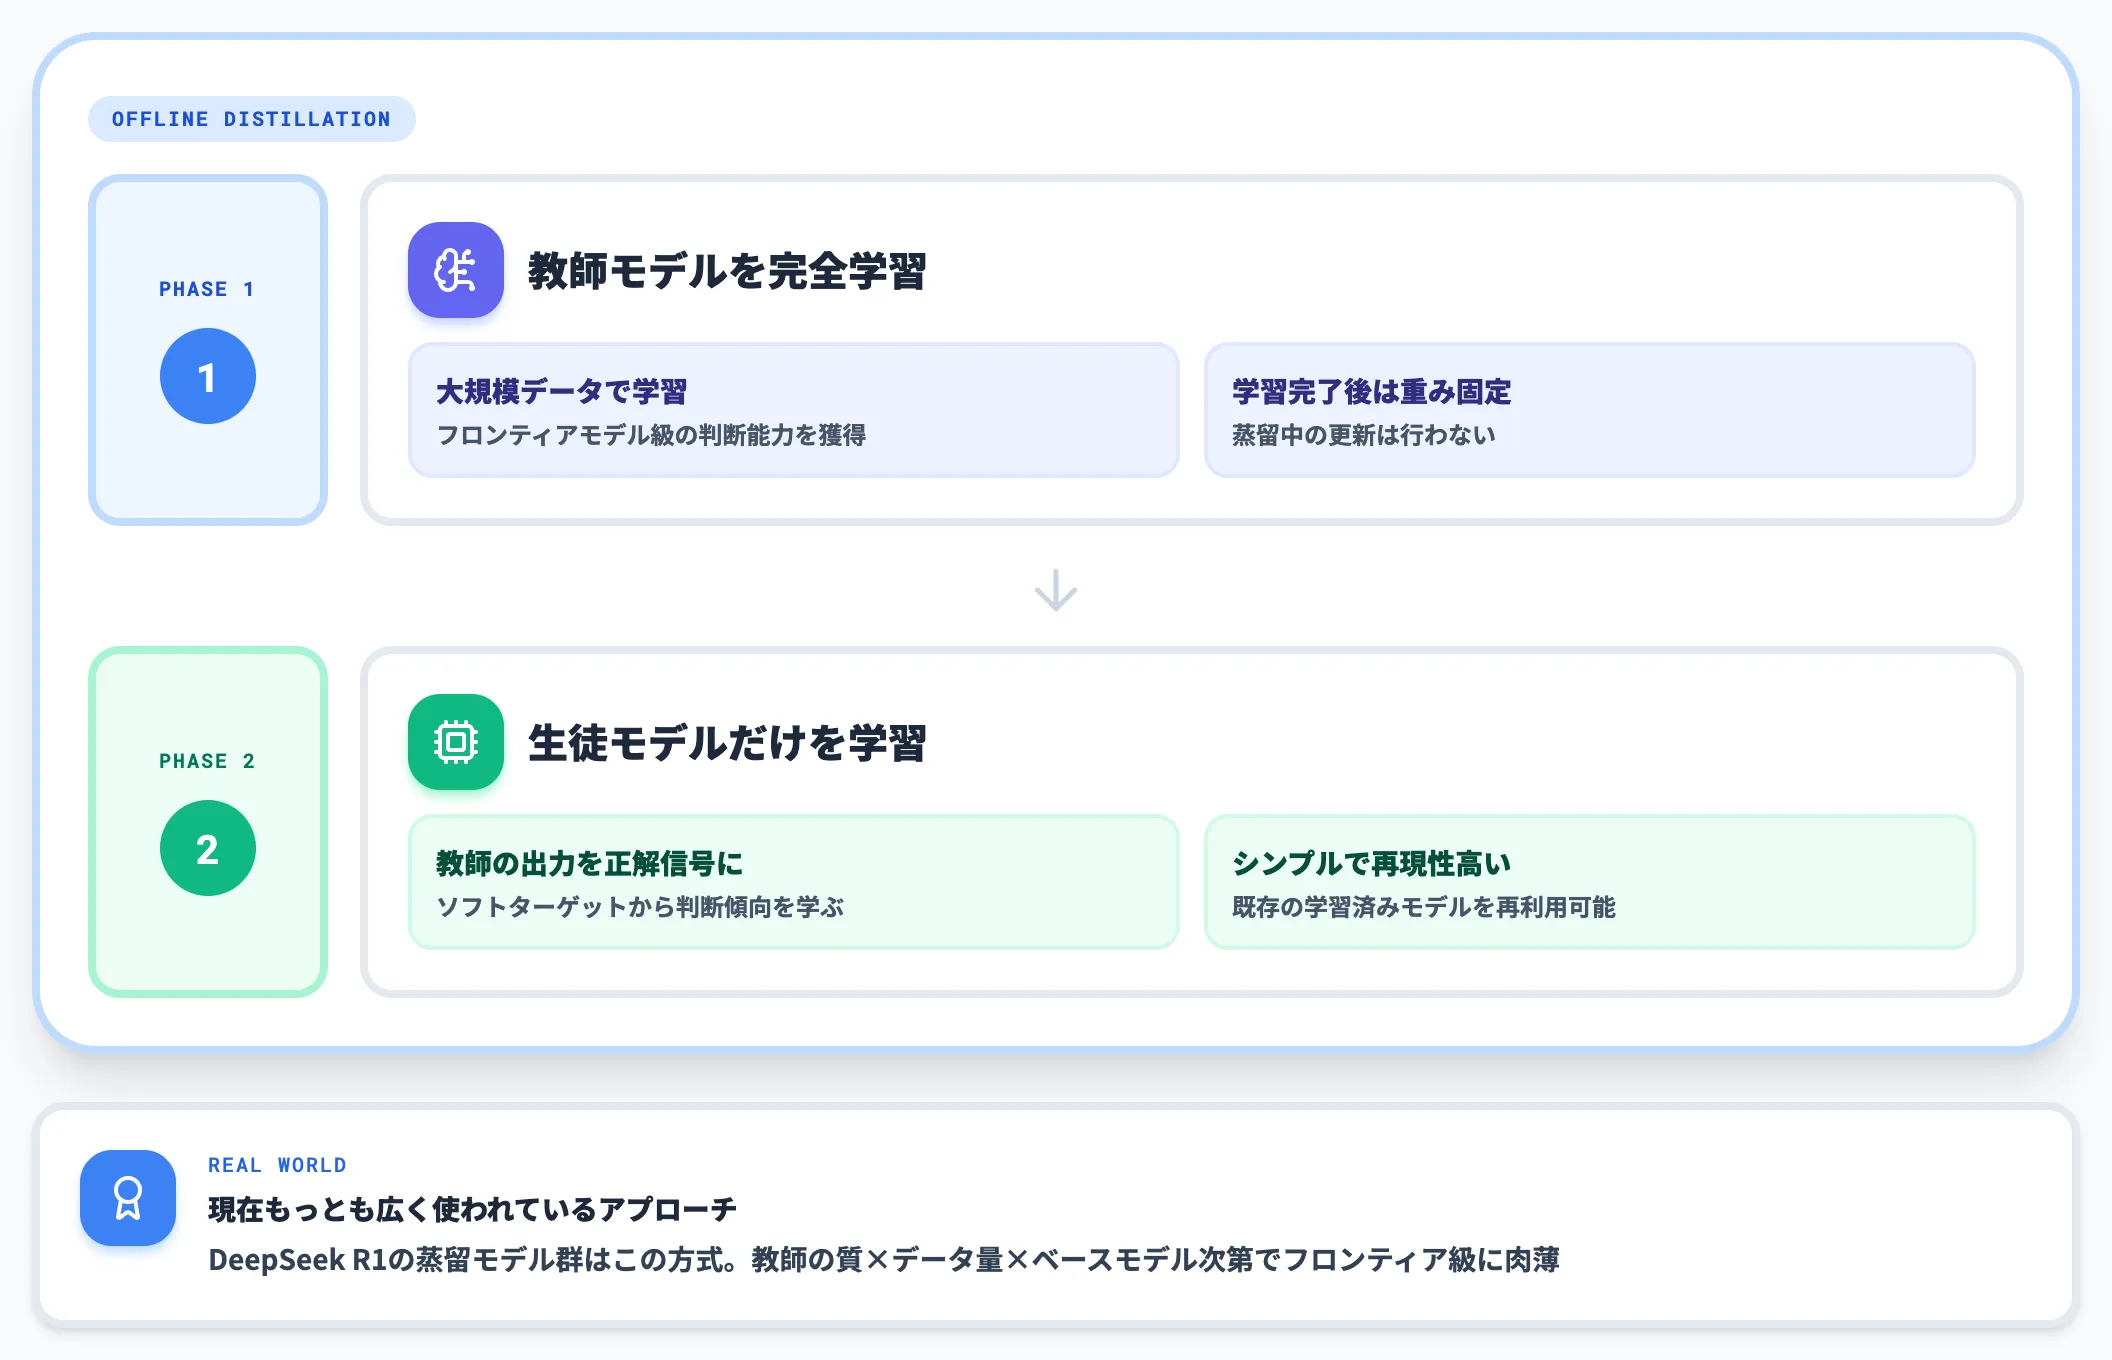Click the PHASE 1 label
The image size is (2112, 1360).
coord(207,289)
